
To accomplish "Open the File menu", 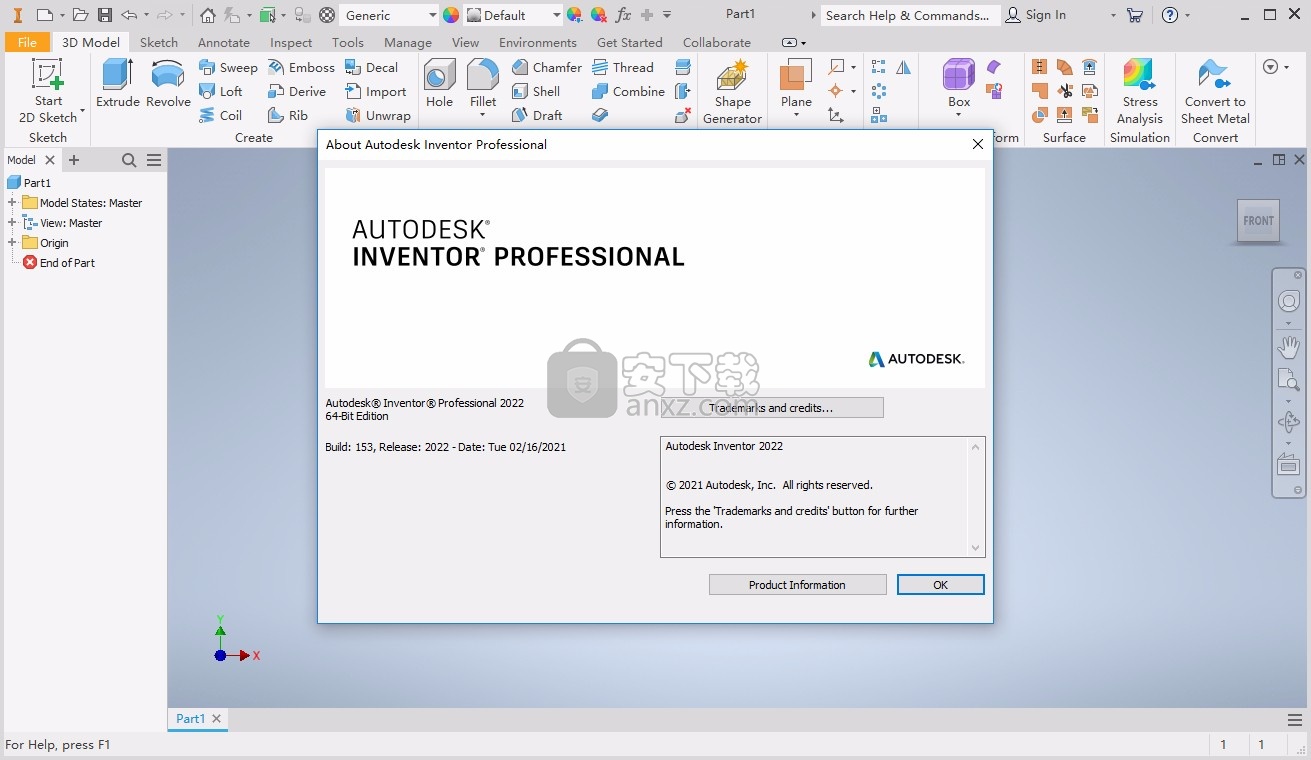I will coord(27,42).
